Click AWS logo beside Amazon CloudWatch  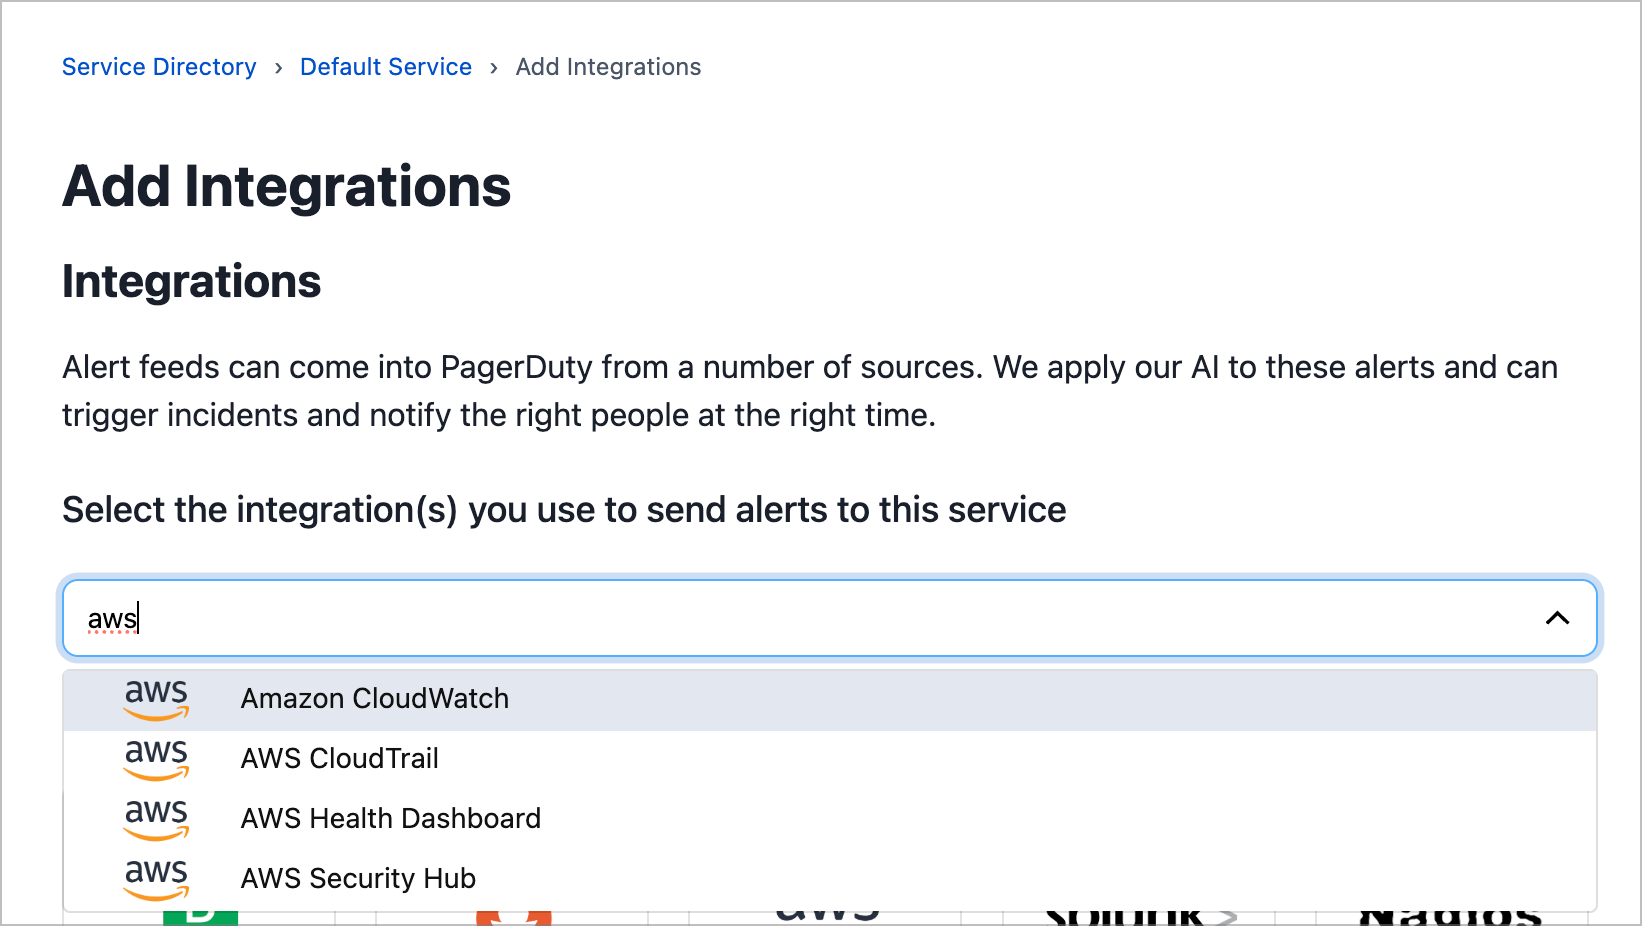(x=156, y=698)
